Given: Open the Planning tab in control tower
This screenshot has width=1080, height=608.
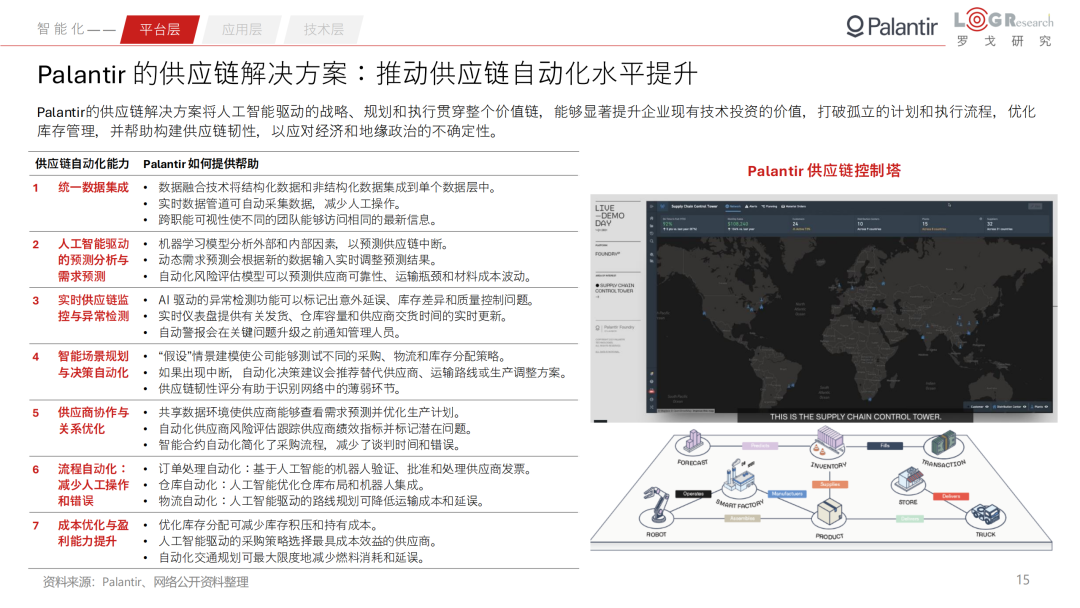Looking at the screenshot, I should tap(769, 206).
